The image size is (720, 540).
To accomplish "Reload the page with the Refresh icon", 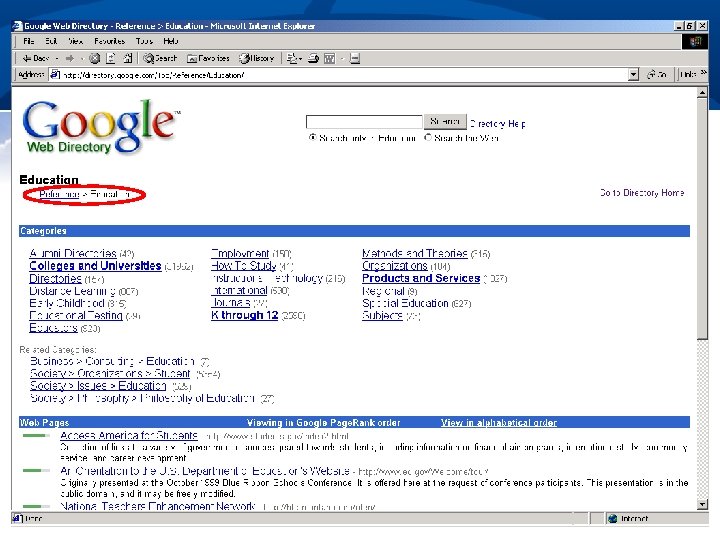I will coord(111,58).
